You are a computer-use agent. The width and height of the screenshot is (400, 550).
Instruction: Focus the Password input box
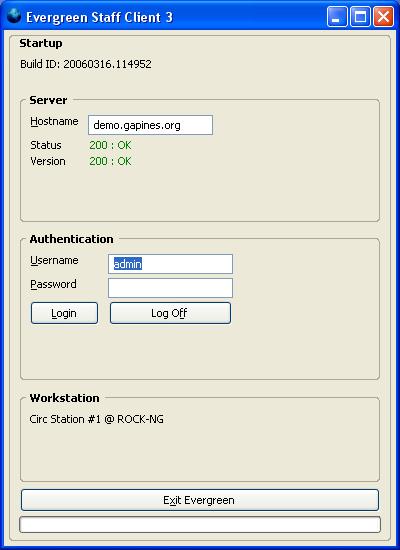(x=170, y=288)
